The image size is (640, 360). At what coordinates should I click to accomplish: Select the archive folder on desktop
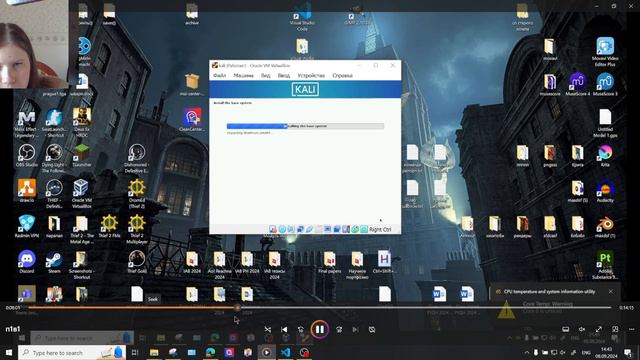click(192, 14)
